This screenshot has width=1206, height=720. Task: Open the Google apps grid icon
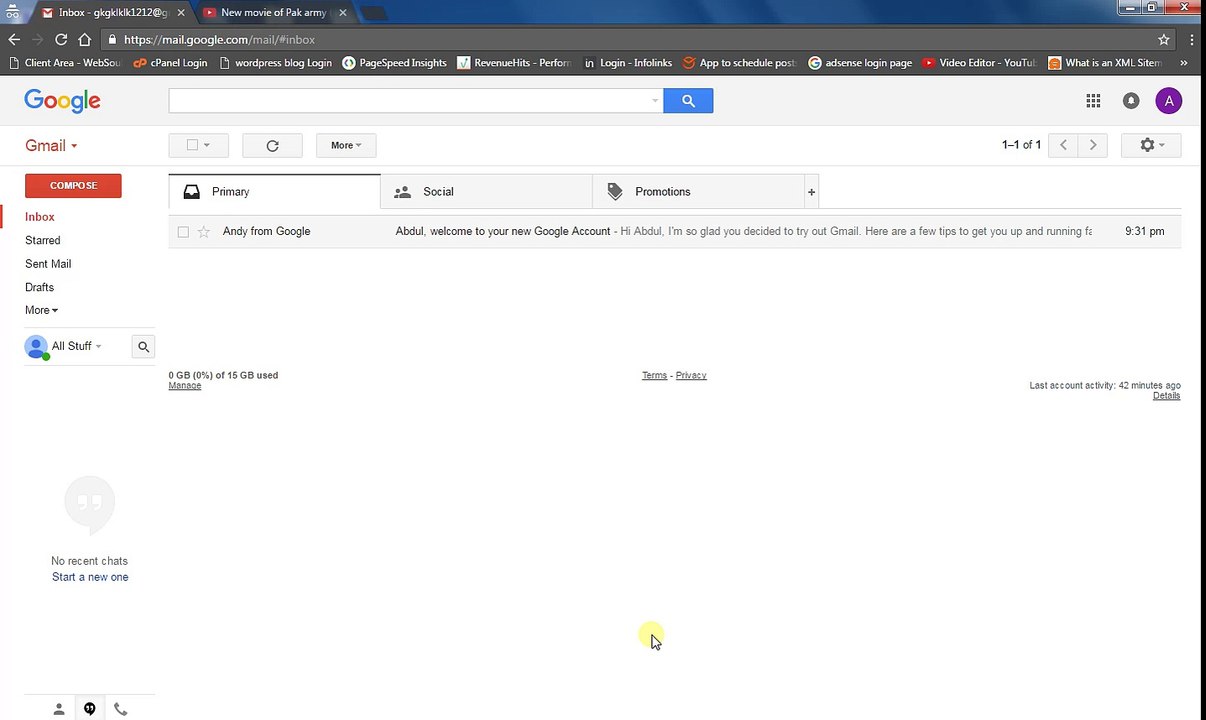(x=1093, y=100)
